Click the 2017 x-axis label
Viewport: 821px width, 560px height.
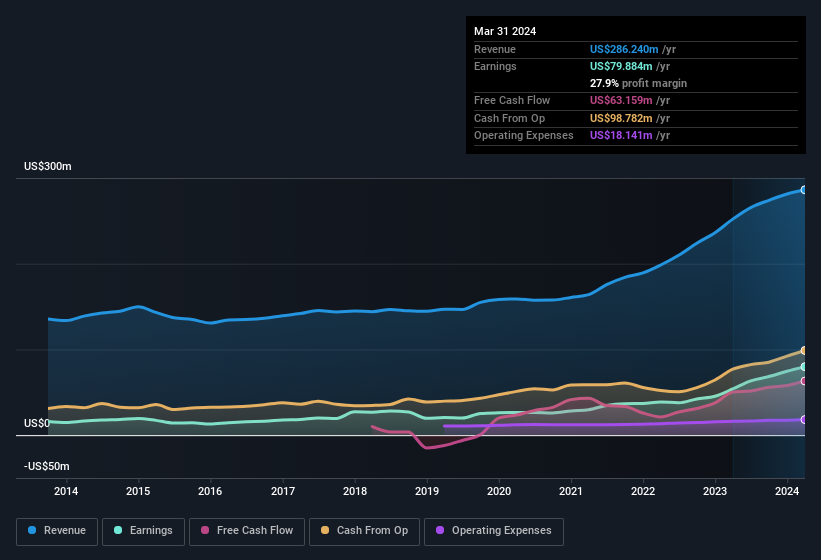[x=283, y=491]
